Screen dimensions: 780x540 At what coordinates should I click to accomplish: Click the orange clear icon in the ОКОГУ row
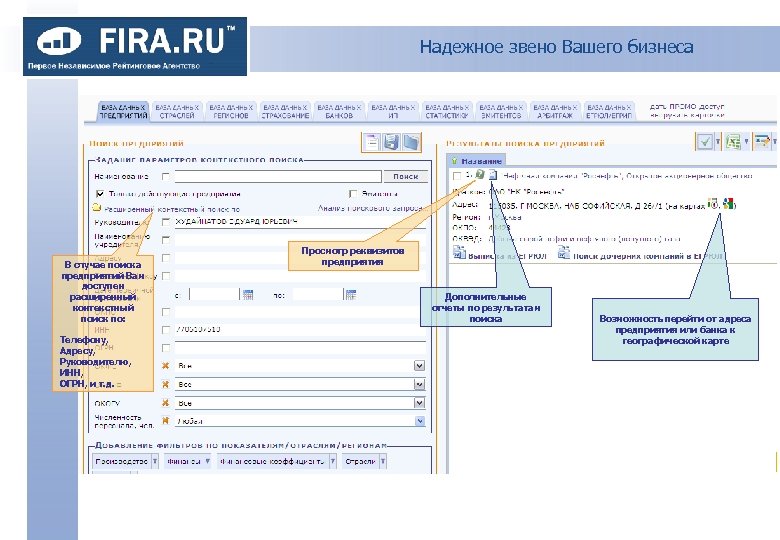click(166, 403)
